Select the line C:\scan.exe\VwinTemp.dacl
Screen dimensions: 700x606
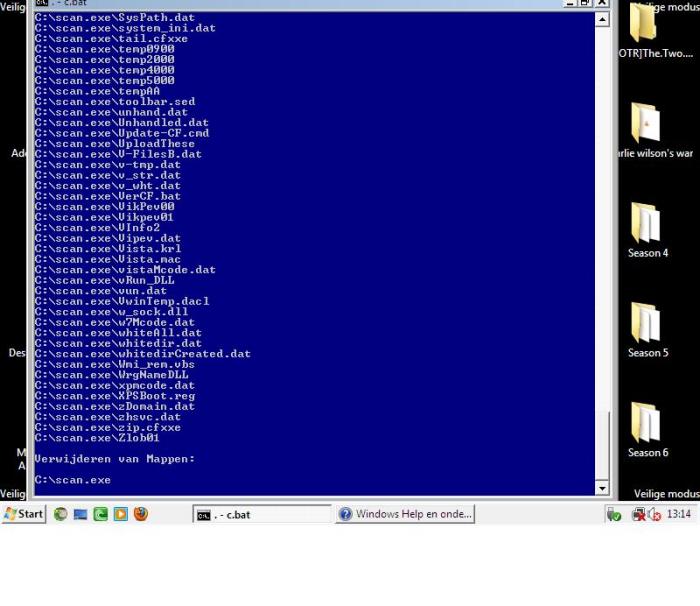tap(122, 301)
